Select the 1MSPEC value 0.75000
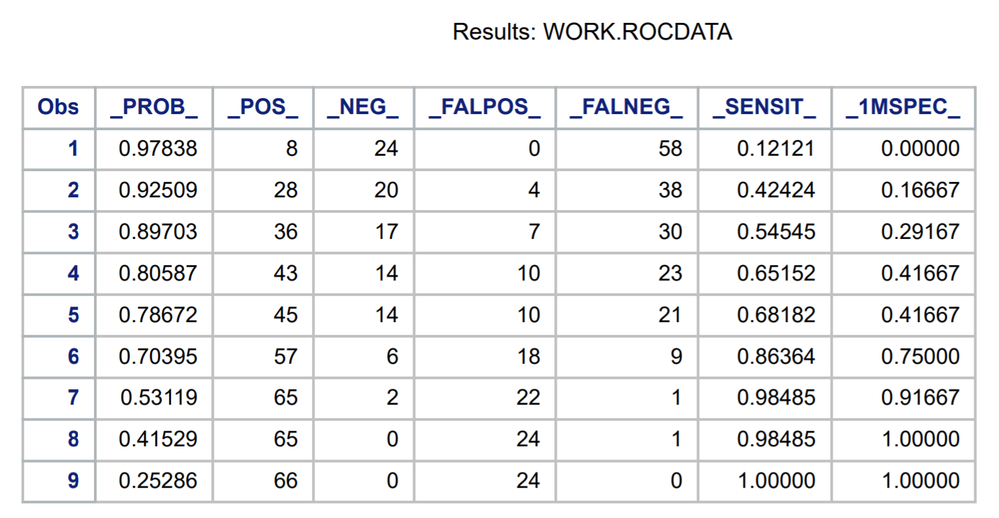The image size is (999, 518). pos(920,357)
